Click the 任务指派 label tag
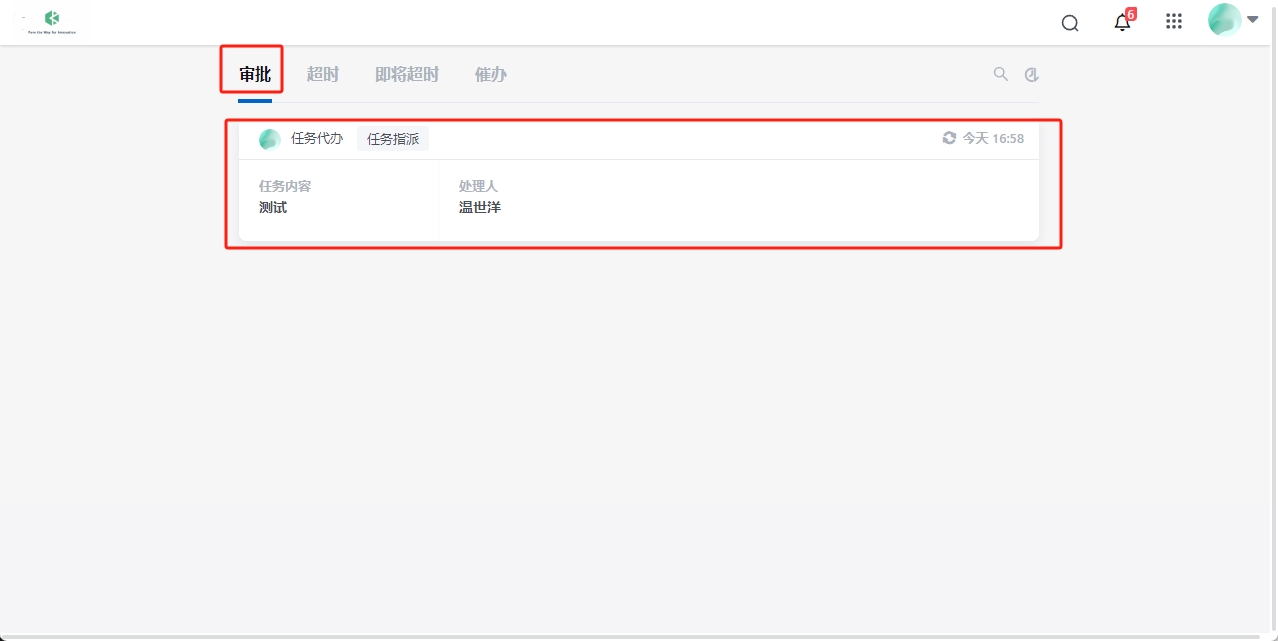Viewport: 1278px width, 641px height. pos(394,138)
